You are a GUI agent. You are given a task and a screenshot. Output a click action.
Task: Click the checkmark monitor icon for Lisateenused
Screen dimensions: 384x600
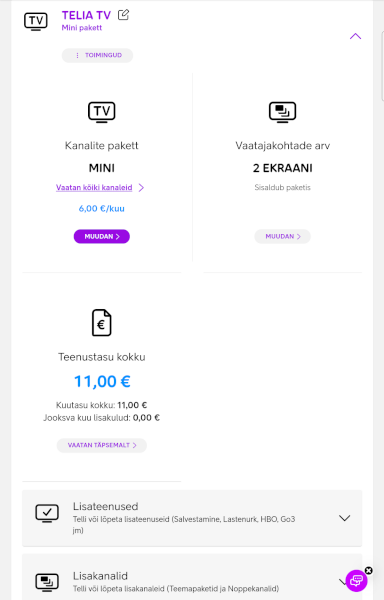[x=47, y=514]
